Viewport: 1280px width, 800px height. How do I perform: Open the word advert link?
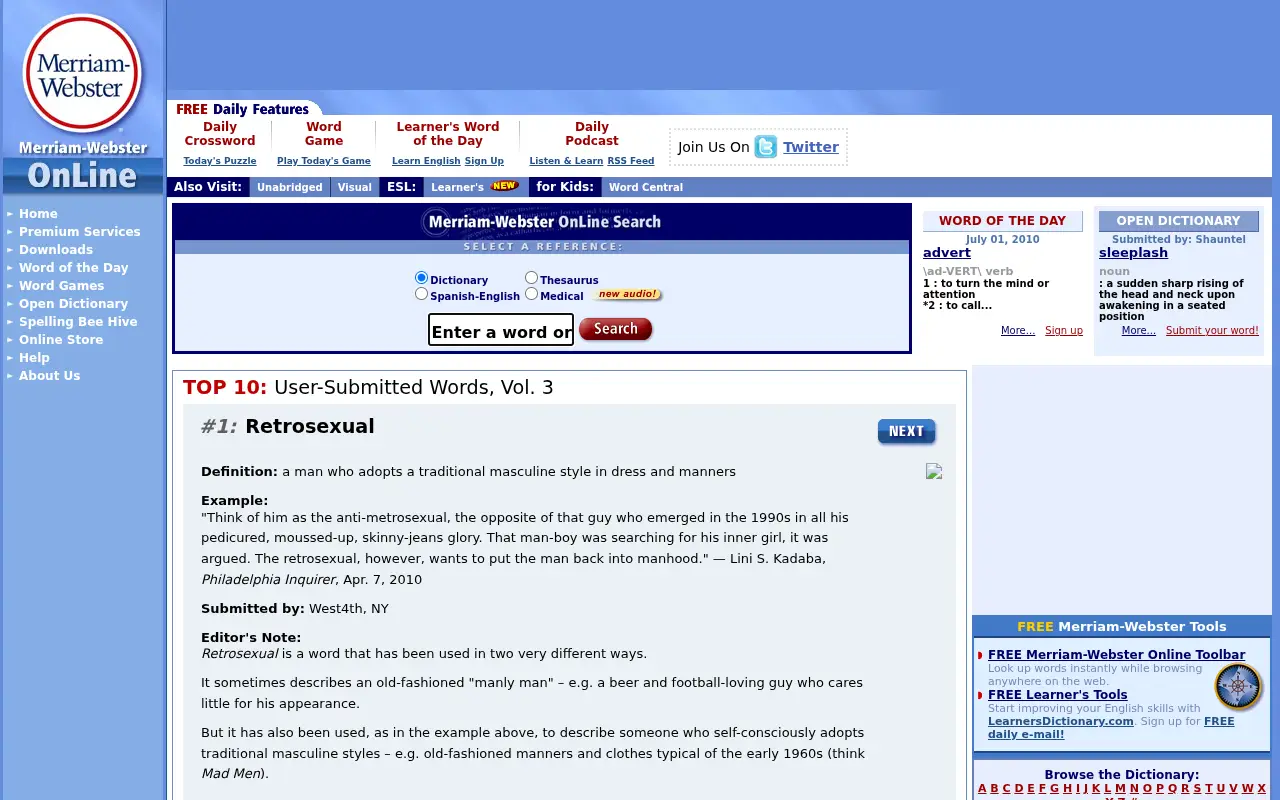pos(947,253)
